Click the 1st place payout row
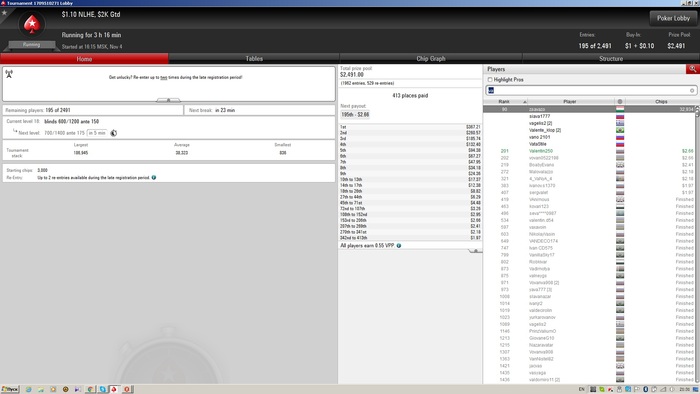This screenshot has width=700, height=394. (410, 127)
